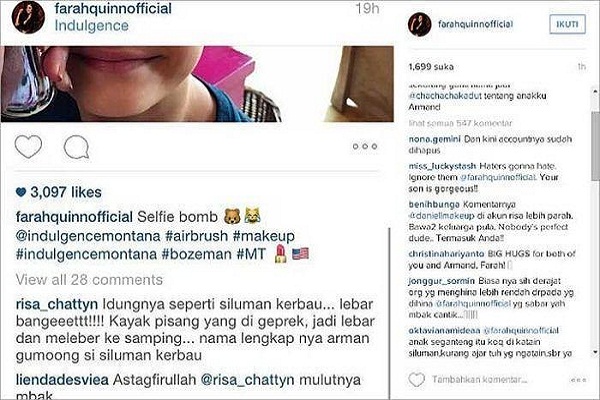
Task: Open the three-dot options on the post
Action: coord(365,146)
